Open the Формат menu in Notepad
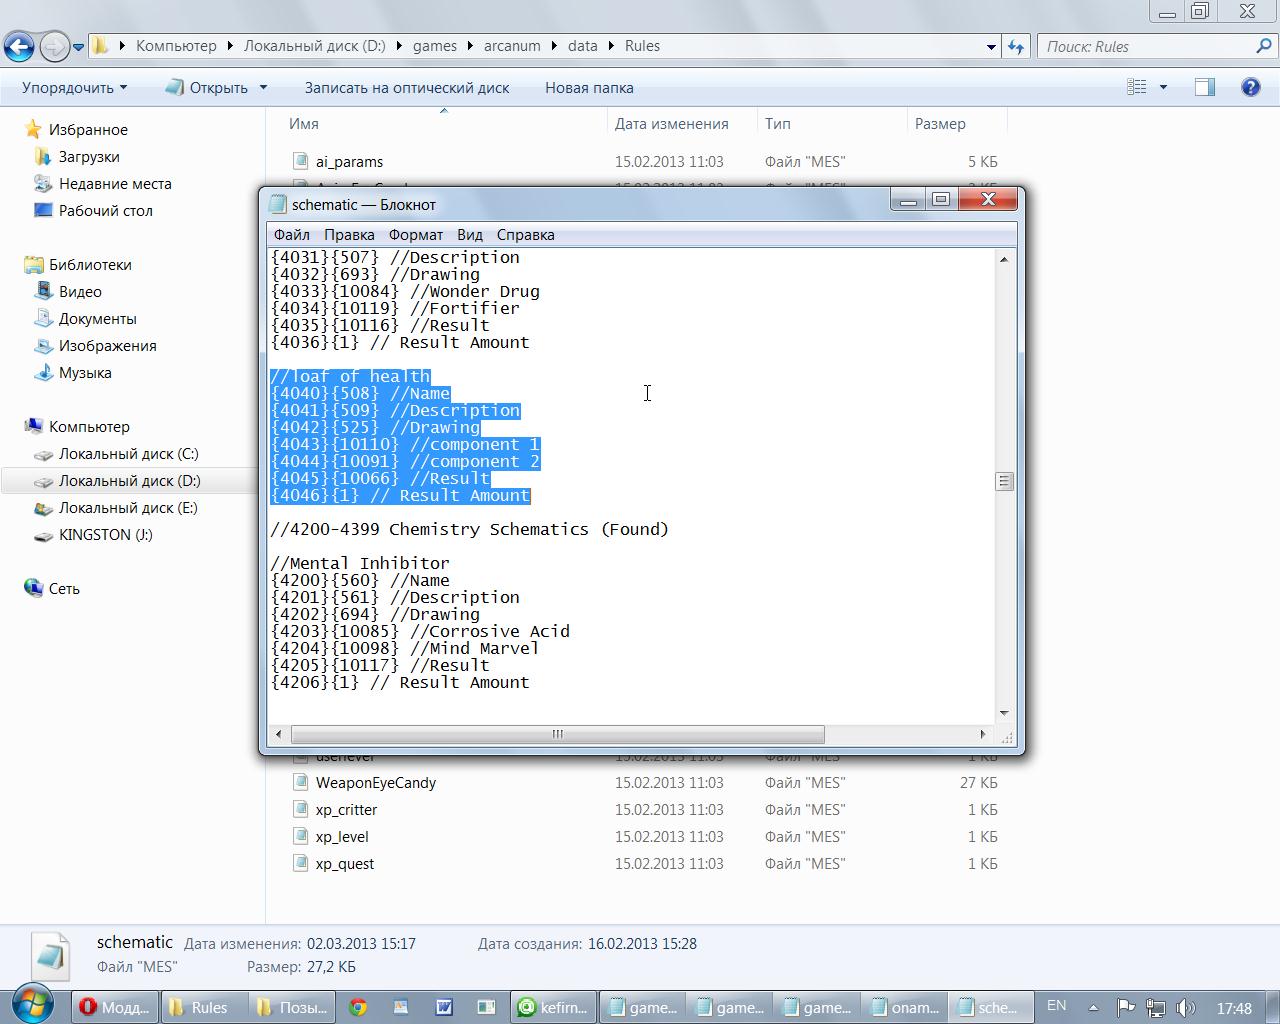This screenshot has width=1280, height=1024. pos(415,235)
